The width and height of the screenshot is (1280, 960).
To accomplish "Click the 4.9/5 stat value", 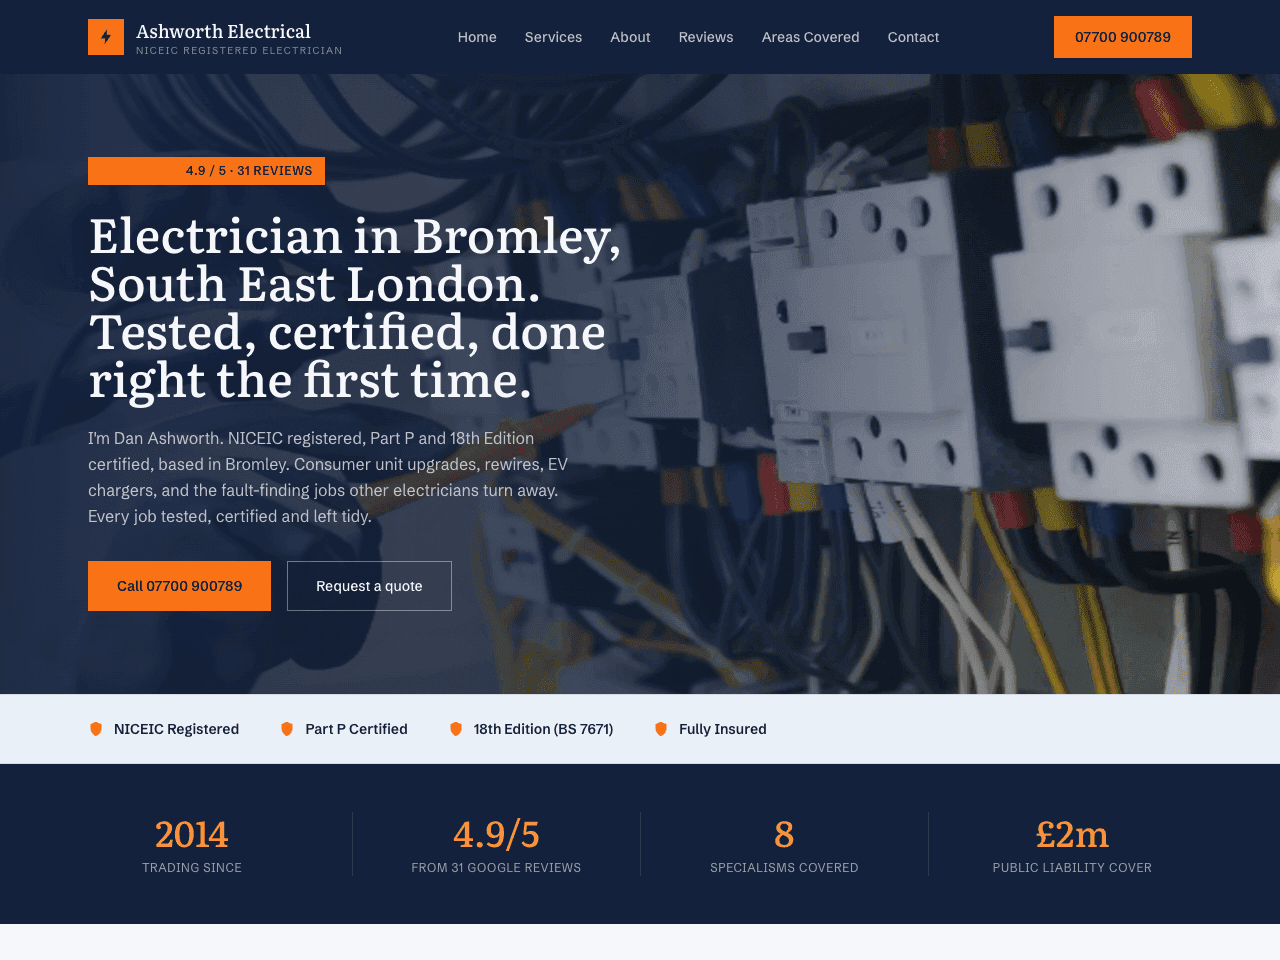I will (x=496, y=834).
